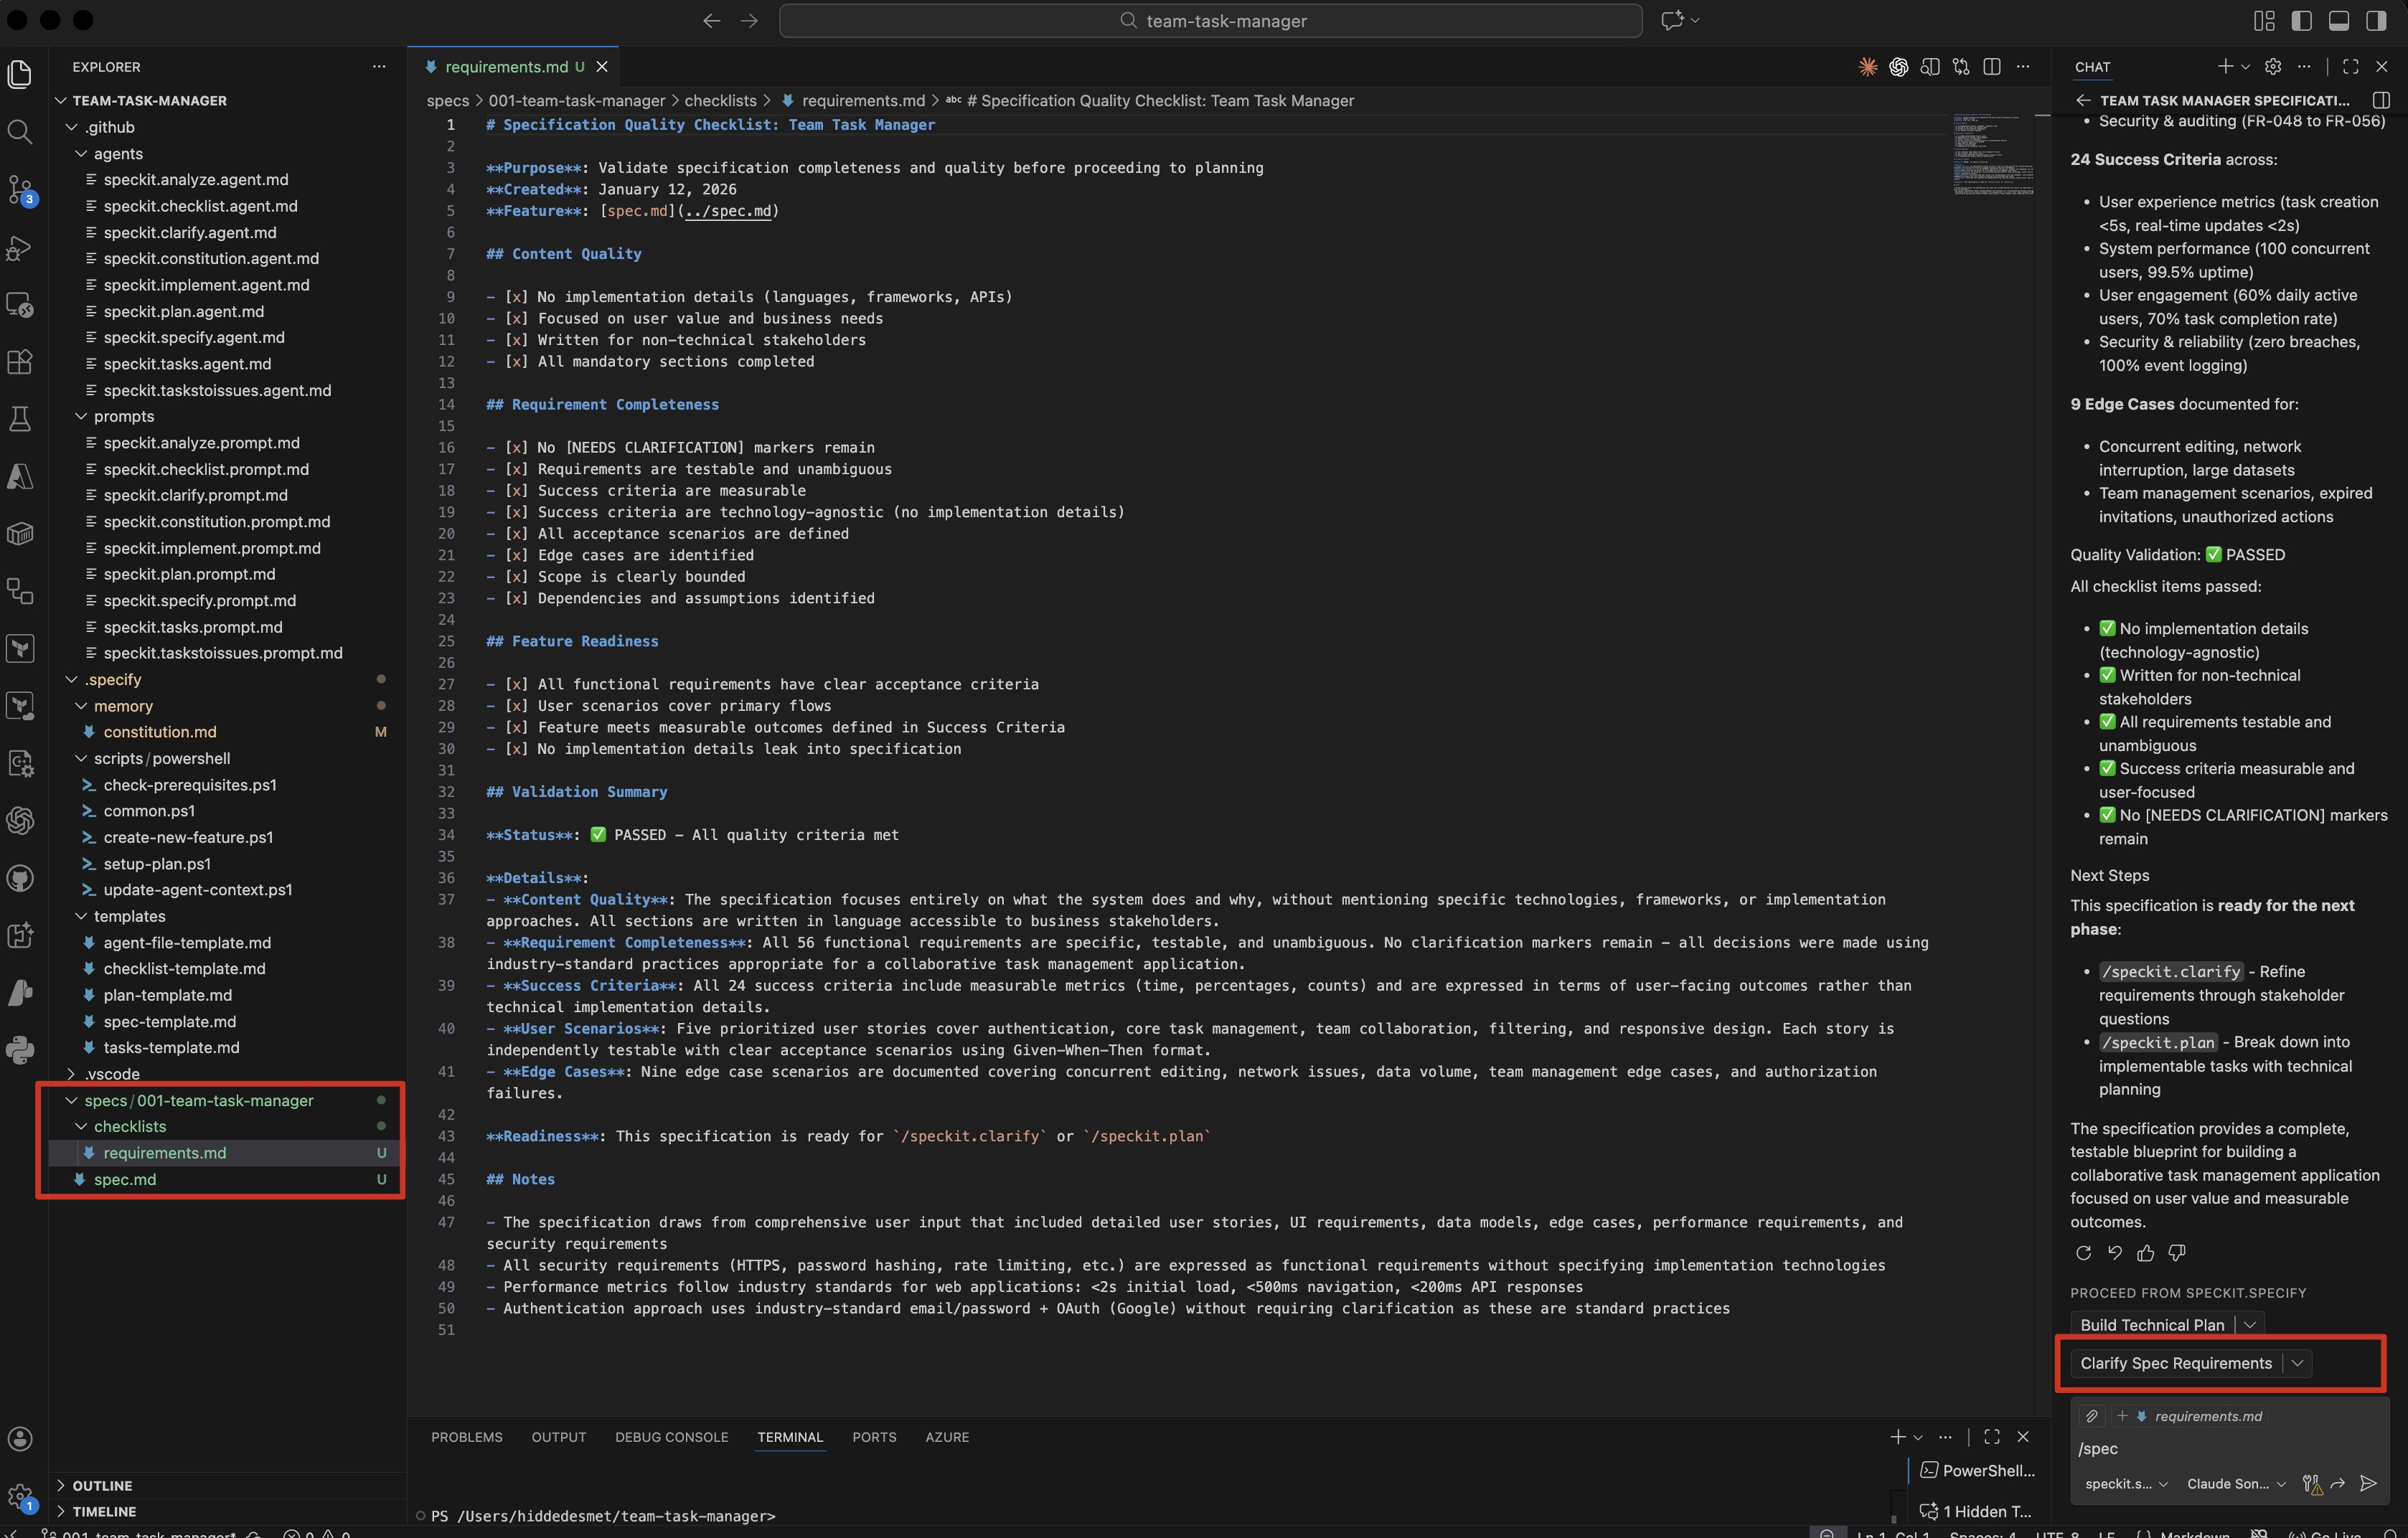Viewport: 2408px width, 1538px height.
Task: Click the minimap thumbnail in the editor
Action: pyautogui.click(x=1993, y=155)
